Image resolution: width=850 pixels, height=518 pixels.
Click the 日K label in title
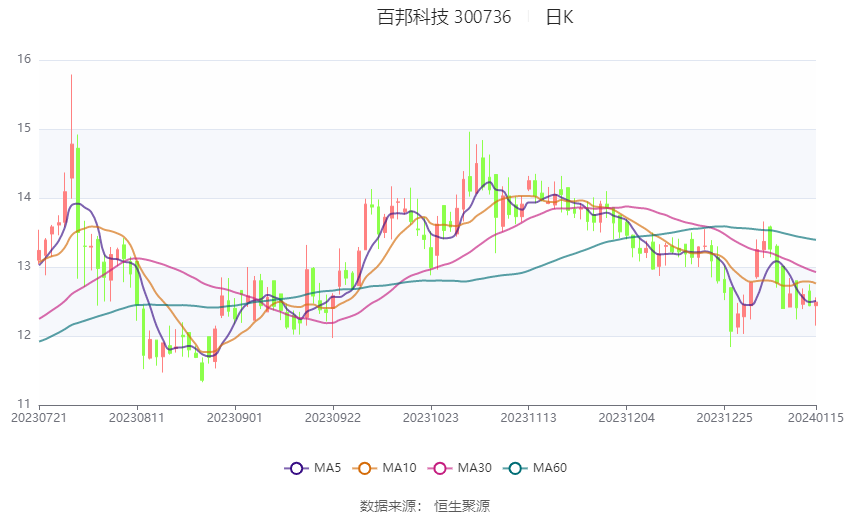click(x=559, y=17)
